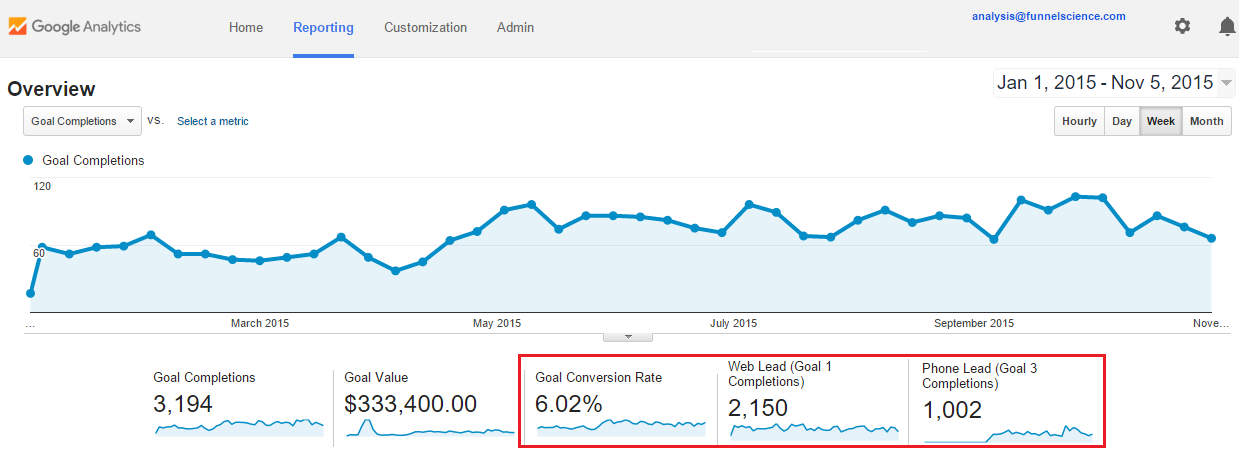
Task: Click the blue Goal Completions legend dot
Action: pyautogui.click(x=28, y=160)
